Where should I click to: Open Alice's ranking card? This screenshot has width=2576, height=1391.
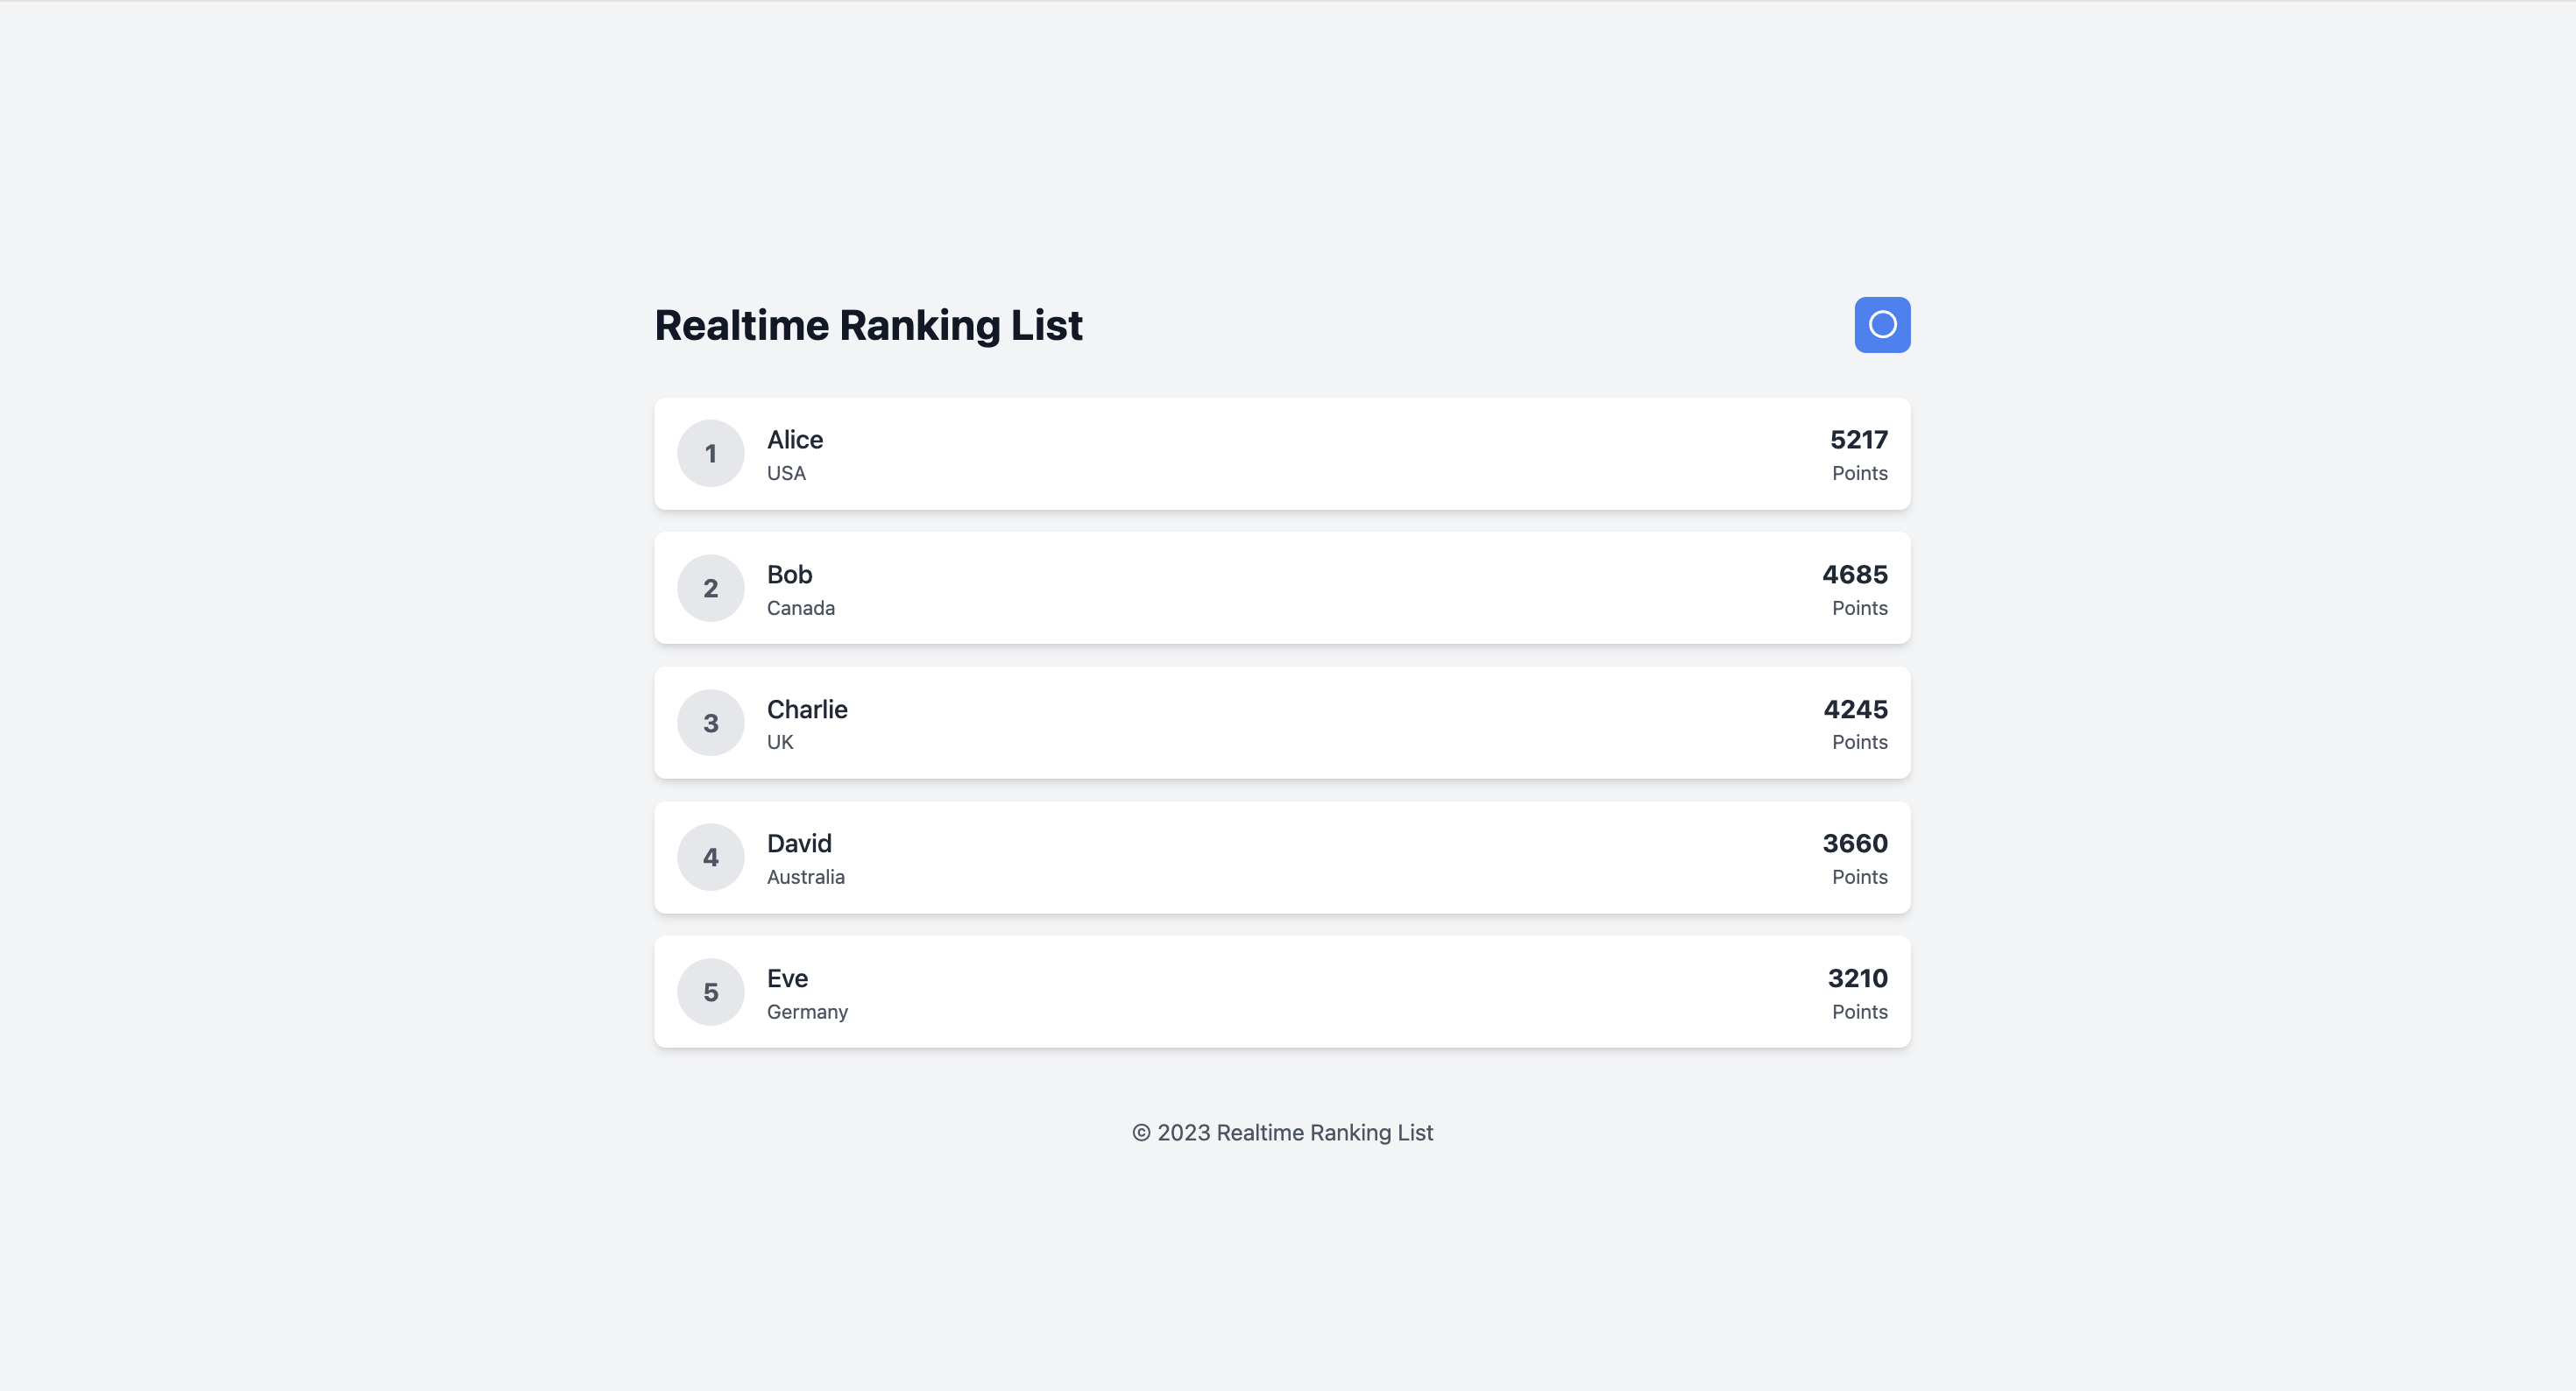click(1282, 453)
